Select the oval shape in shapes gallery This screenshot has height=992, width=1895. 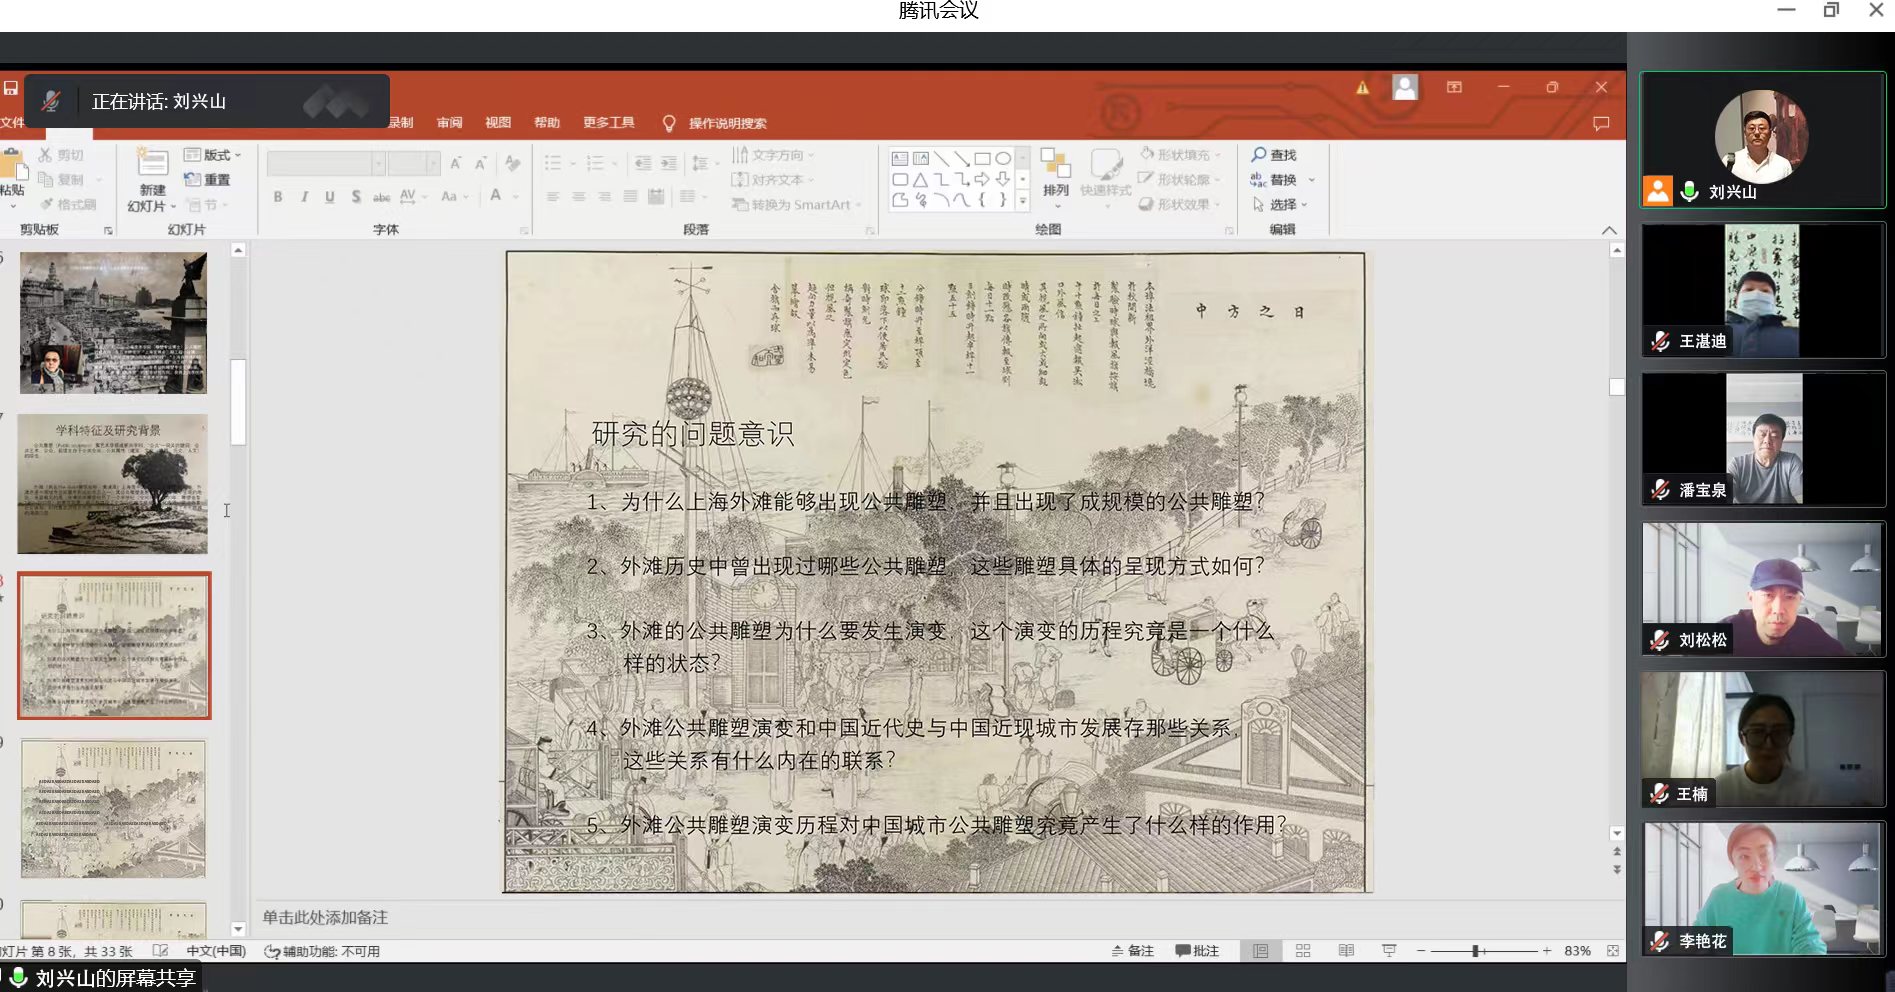point(1003,159)
